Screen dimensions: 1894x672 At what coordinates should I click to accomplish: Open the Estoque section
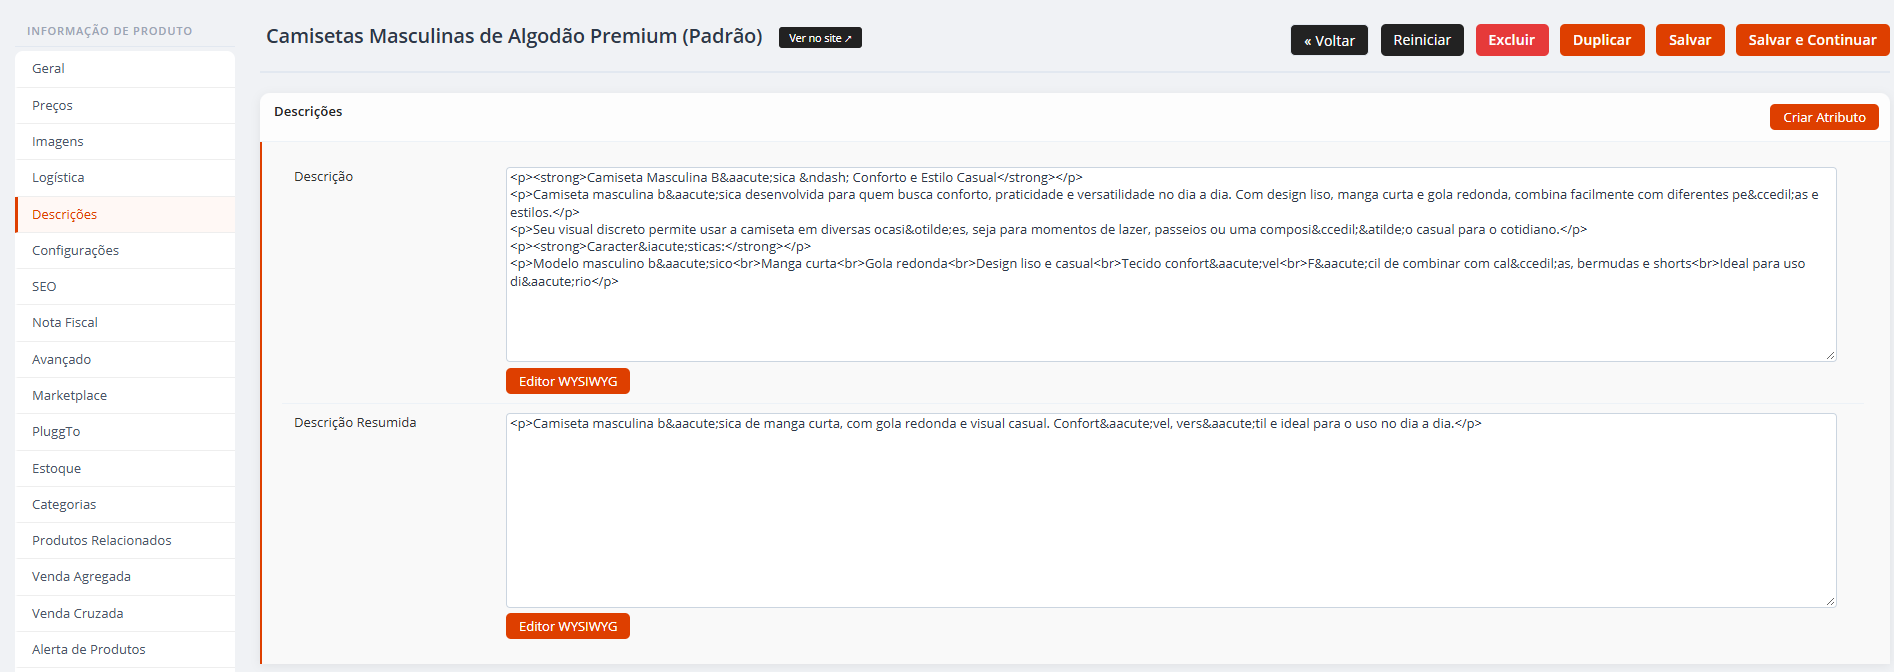click(x=125, y=468)
